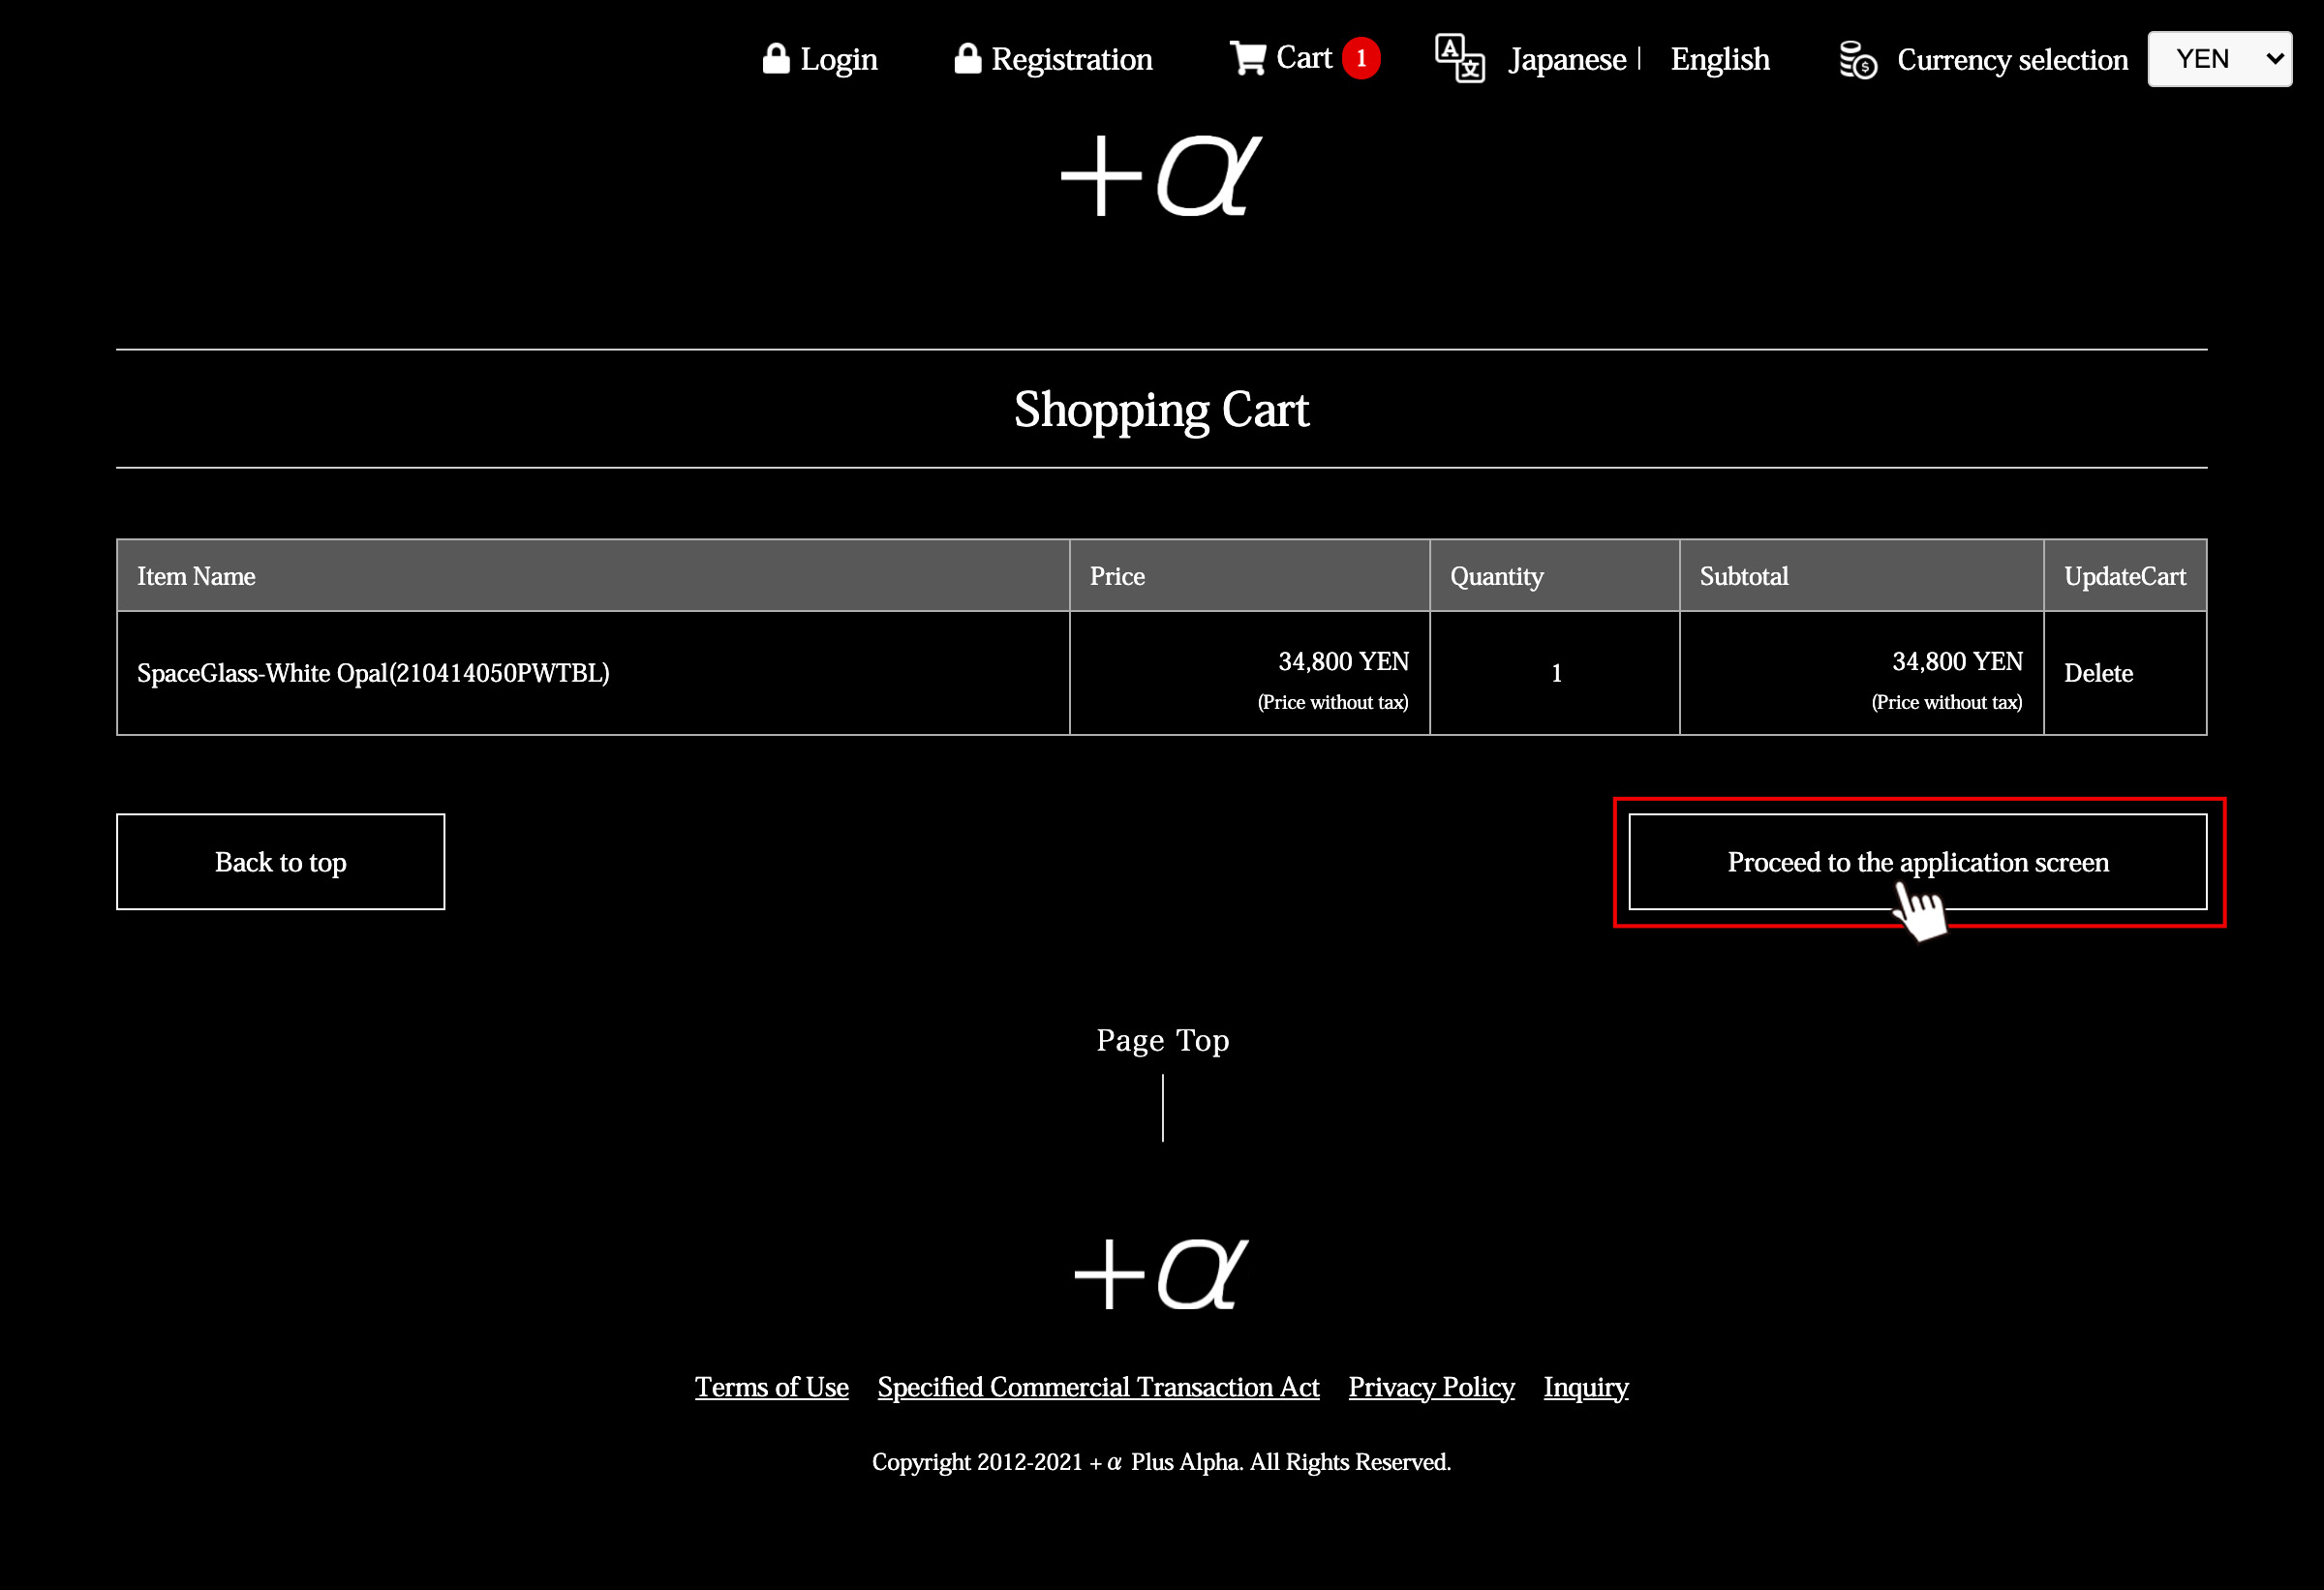Click the Back to top button

coord(279,862)
